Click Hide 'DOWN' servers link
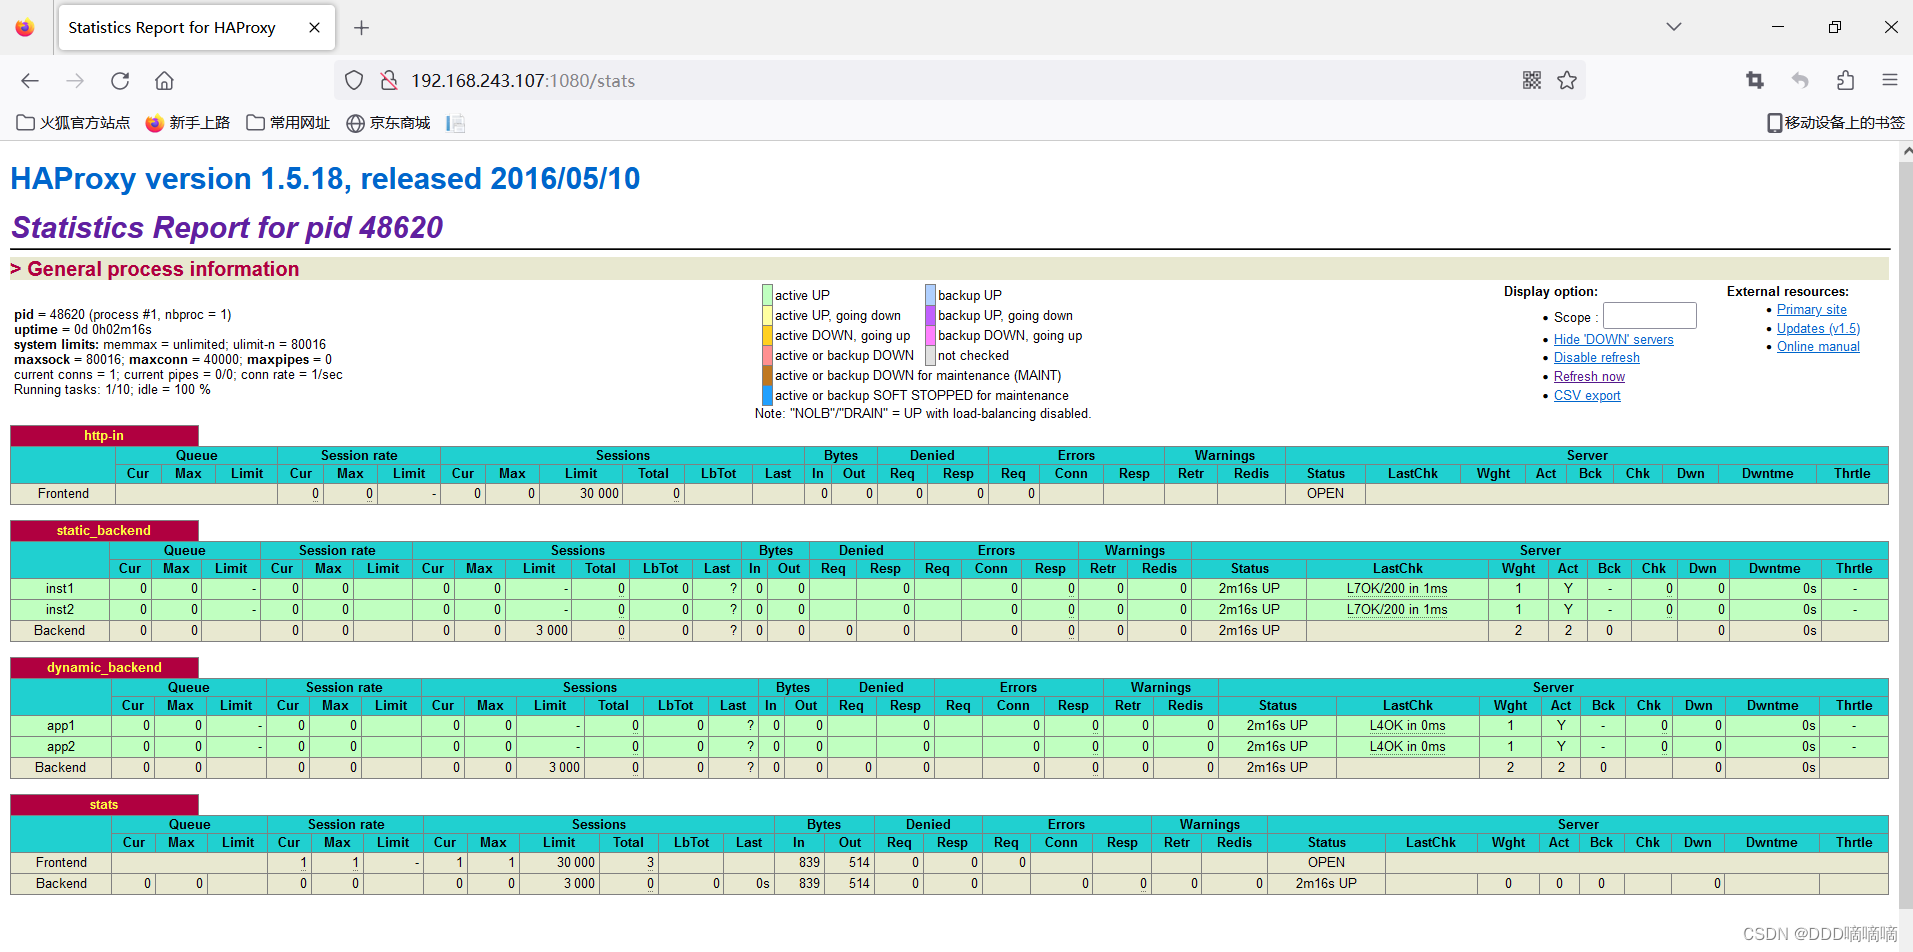This screenshot has width=1913, height=952. tap(1613, 340)
